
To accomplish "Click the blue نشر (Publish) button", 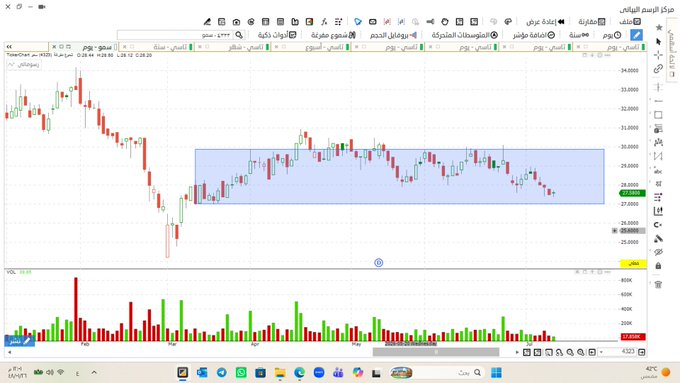I will pos(20,341).
